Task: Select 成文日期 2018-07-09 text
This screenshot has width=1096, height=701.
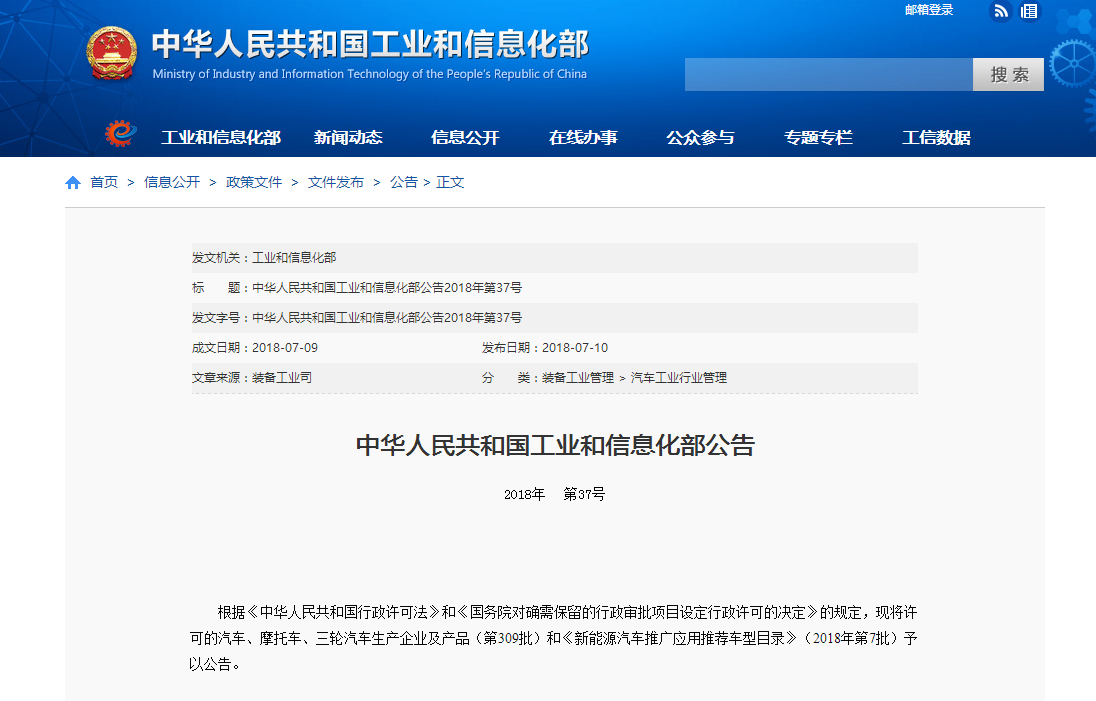Action: [x=254, y=348]
